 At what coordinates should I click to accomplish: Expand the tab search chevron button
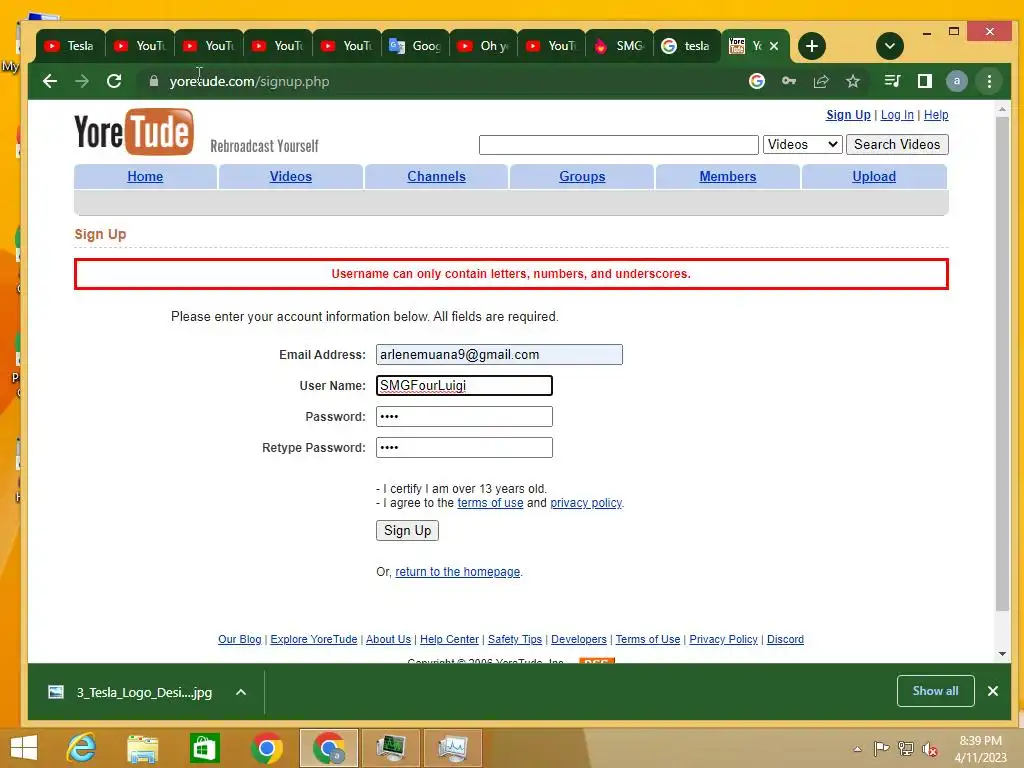[889, 46]
